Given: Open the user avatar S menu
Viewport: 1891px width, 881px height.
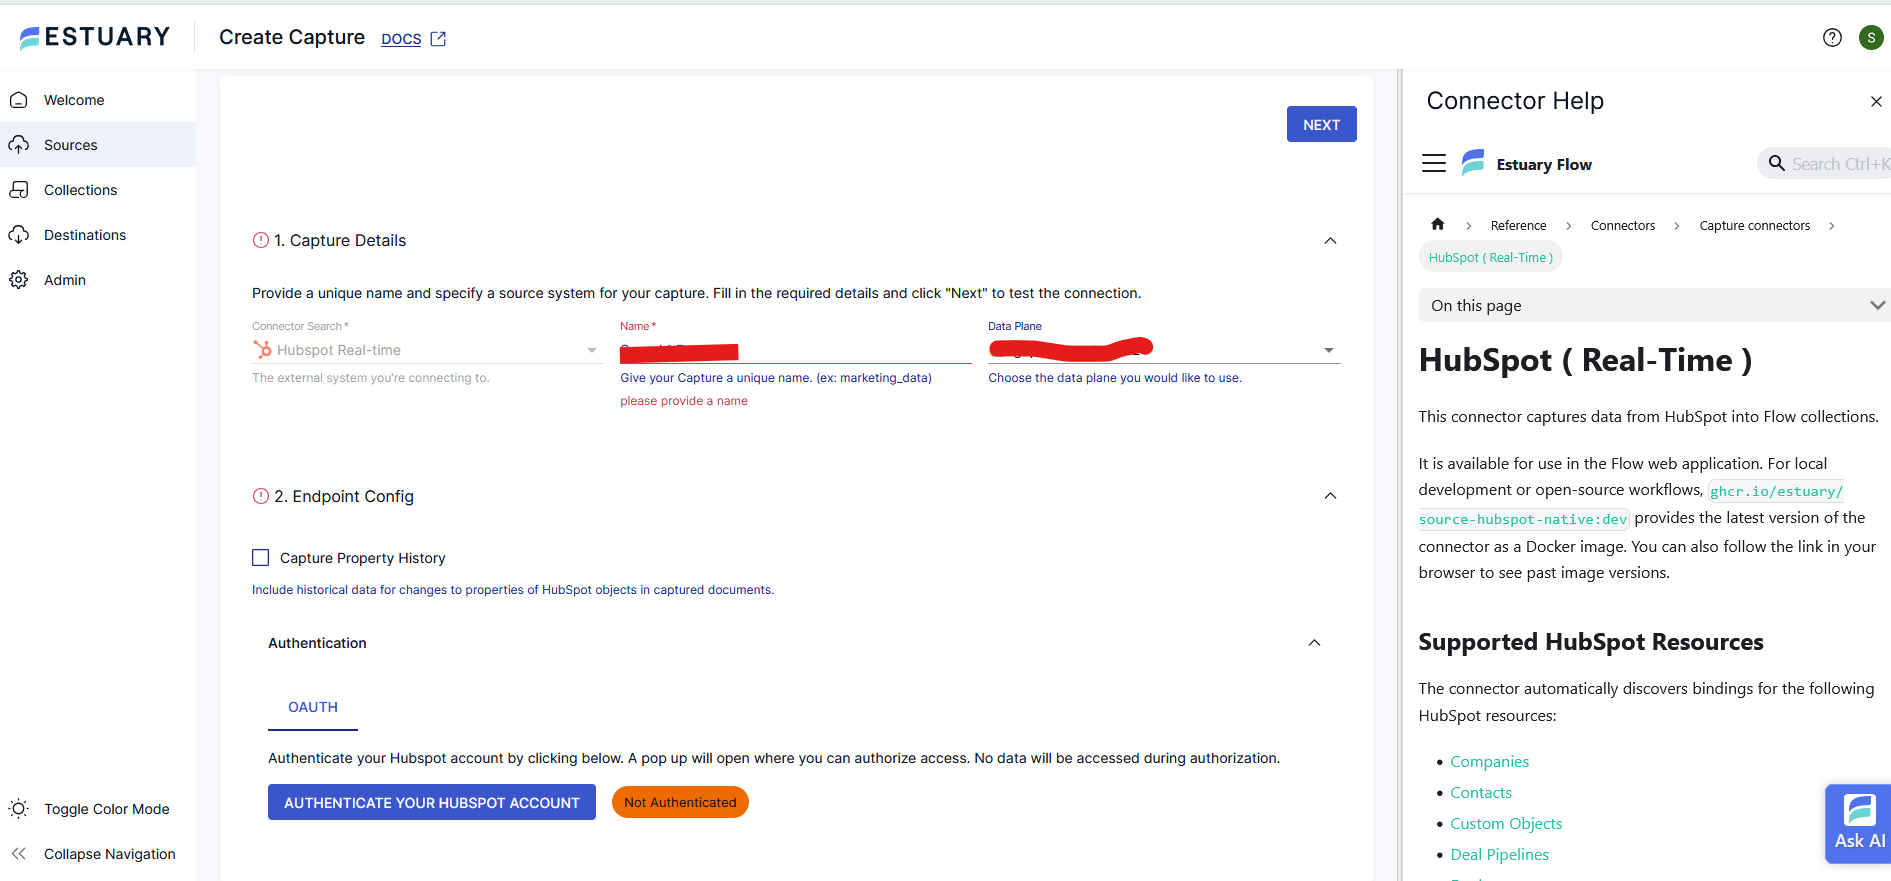Looking at the screenshot, I should pos(1871,37).
